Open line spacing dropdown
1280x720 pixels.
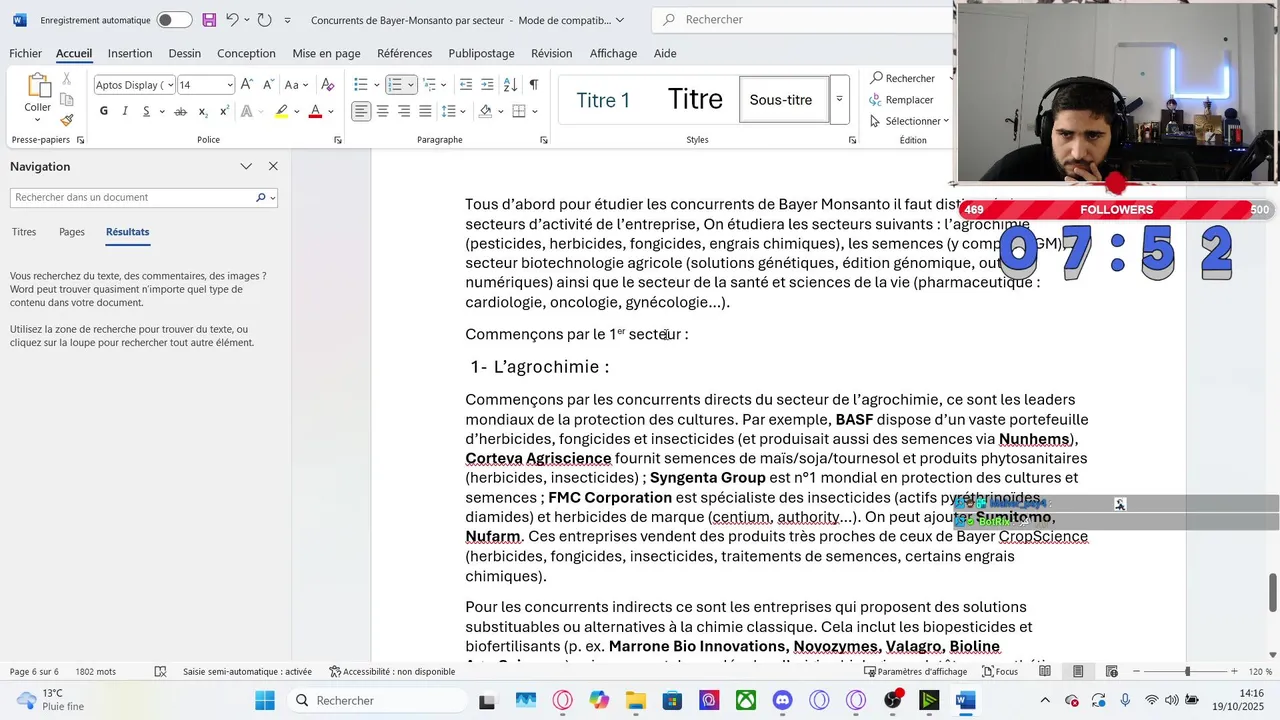[x=454, y=111]
